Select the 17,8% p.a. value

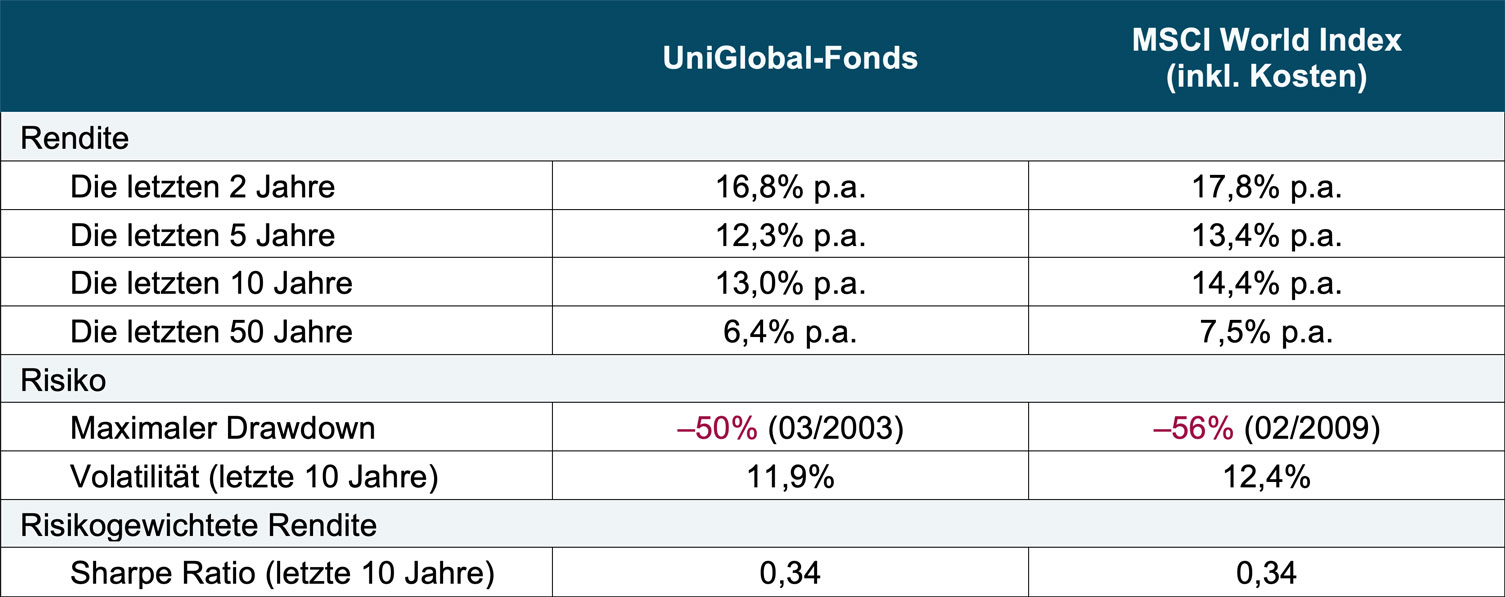click(x=1267, y=187)
